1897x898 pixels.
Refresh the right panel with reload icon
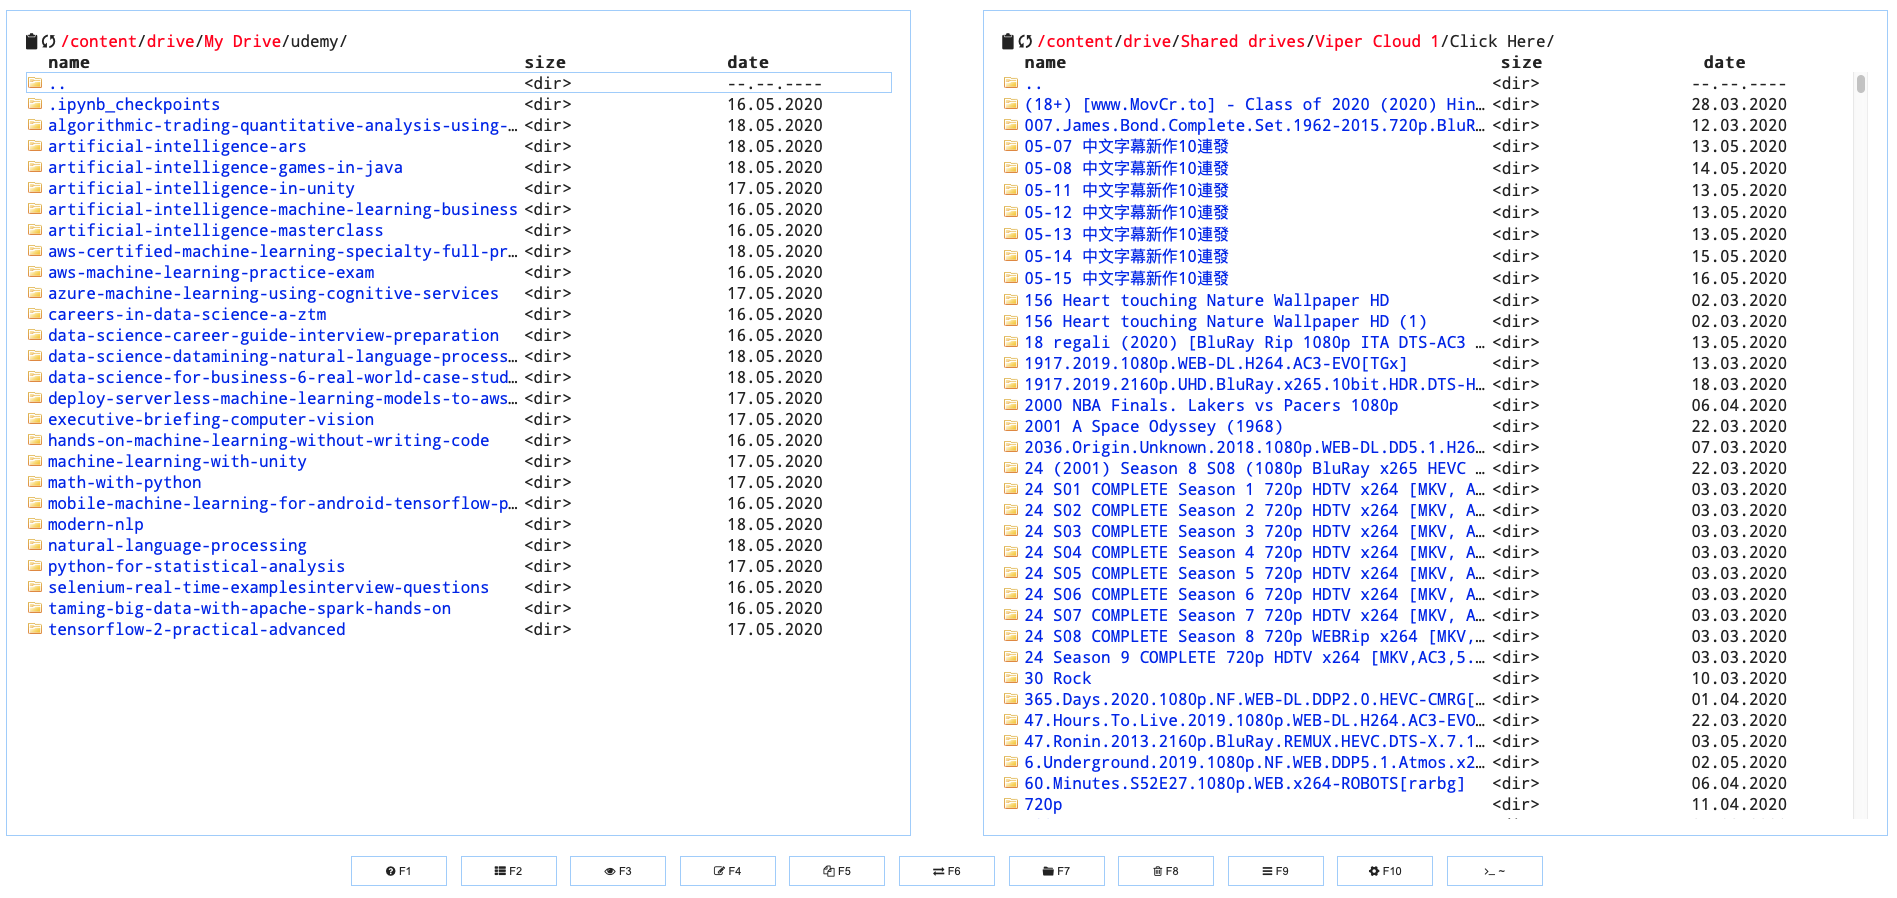(1025, 41)
